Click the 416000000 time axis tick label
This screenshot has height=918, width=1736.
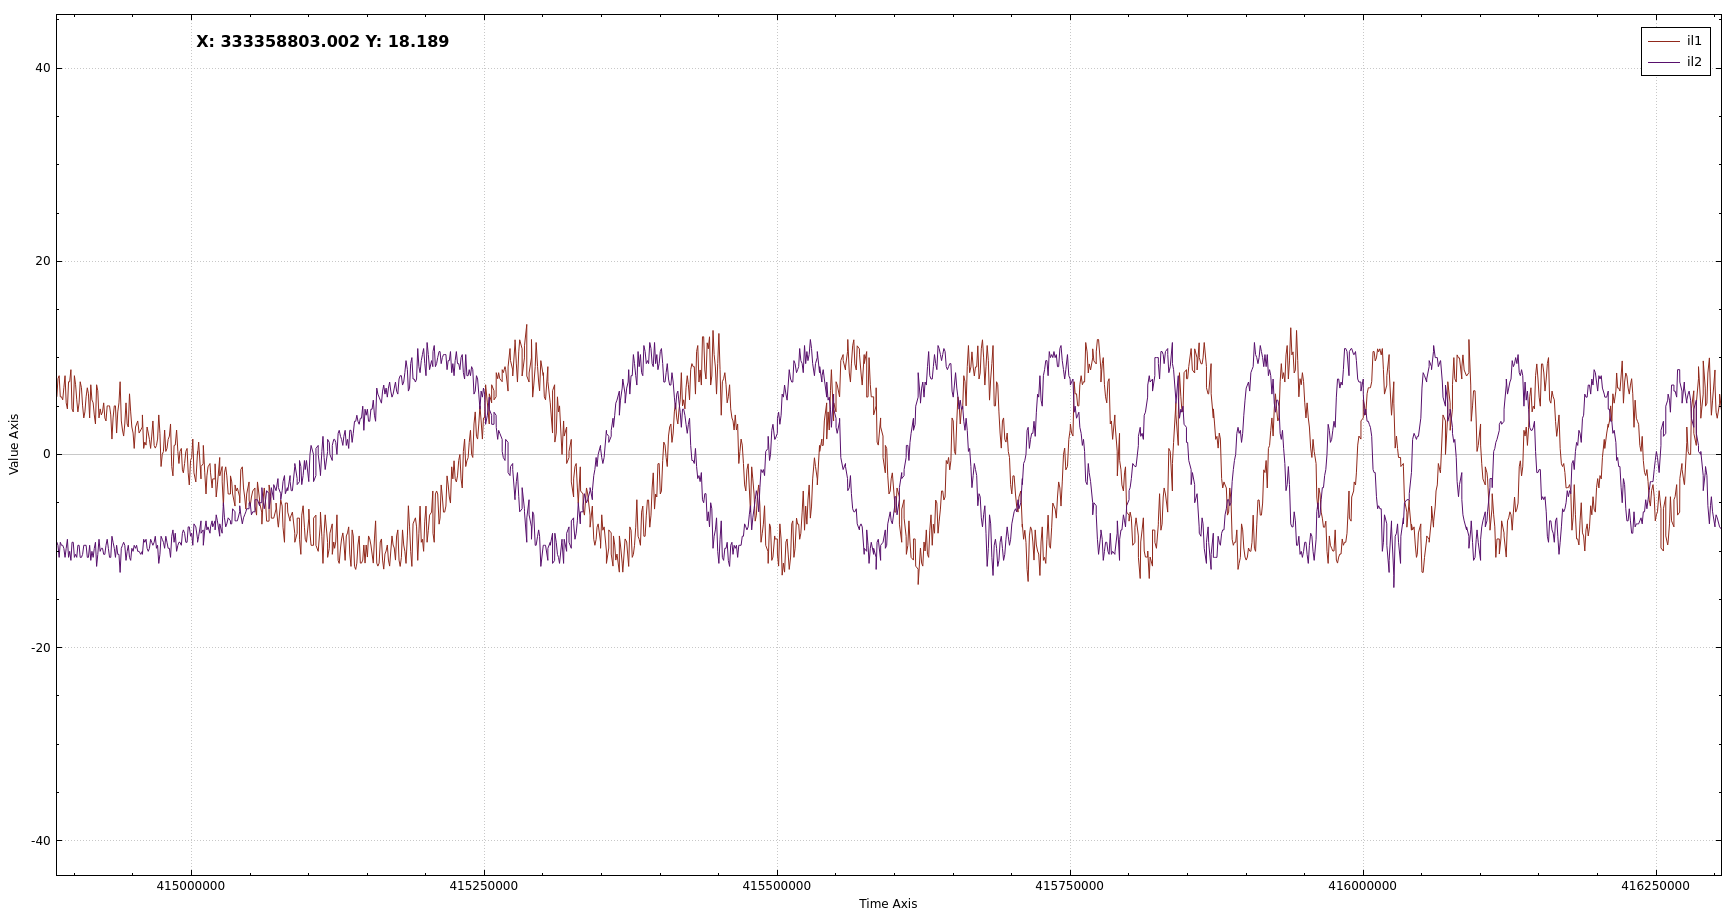(x=1363, y=886)
